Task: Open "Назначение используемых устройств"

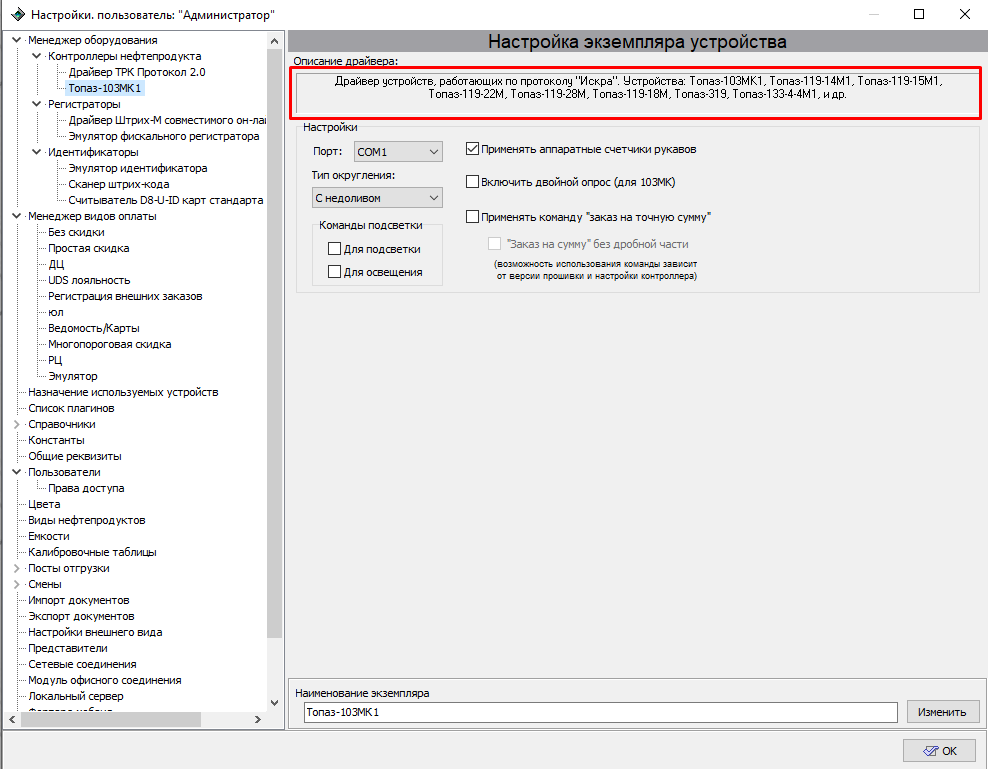Action: [x=124, y=392]
